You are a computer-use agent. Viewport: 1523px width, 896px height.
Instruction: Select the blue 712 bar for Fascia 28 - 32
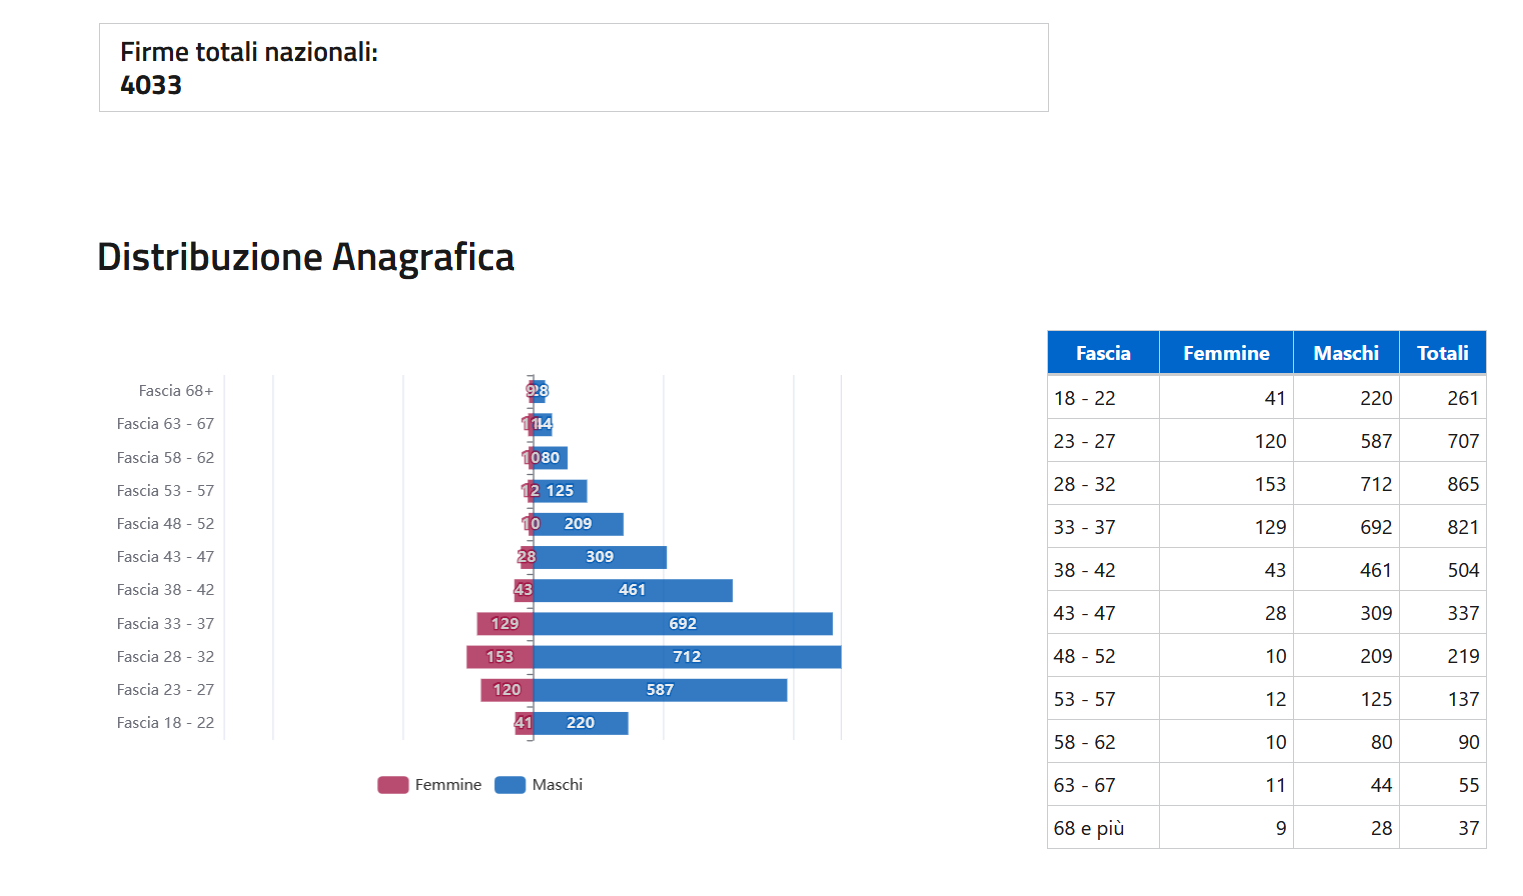click(687, 657)
